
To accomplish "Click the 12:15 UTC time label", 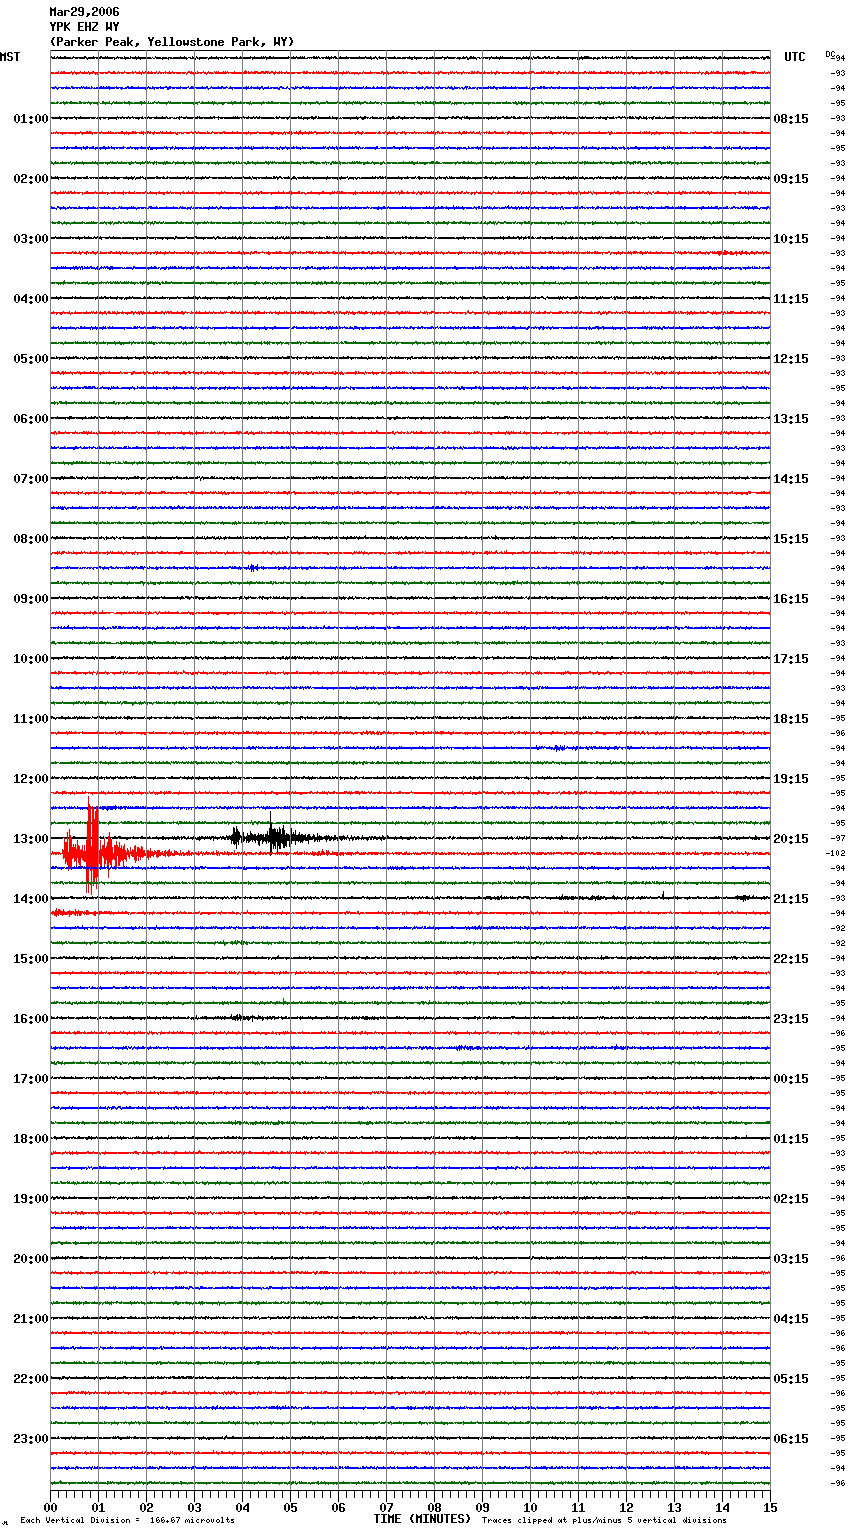I will pos(791,359).
